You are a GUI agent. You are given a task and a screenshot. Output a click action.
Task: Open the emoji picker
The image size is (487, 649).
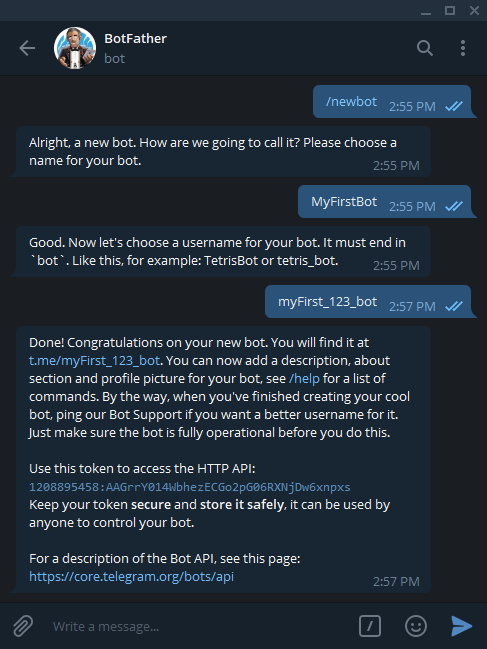[415, 626]
